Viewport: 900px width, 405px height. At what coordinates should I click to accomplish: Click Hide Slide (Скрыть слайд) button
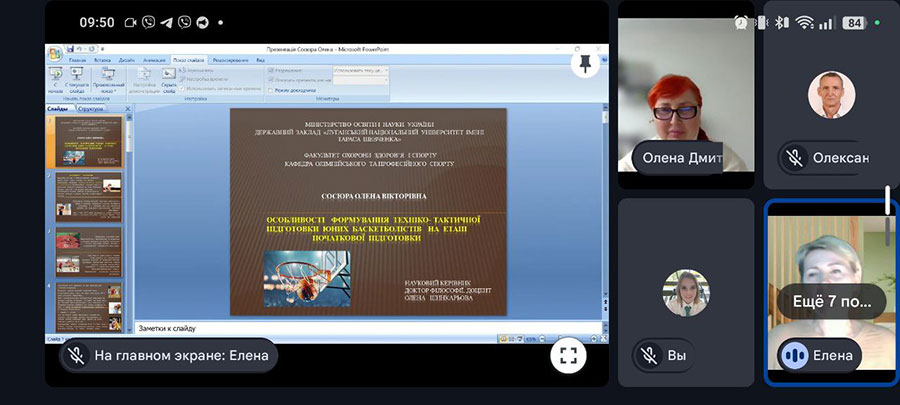pos(168,80)
